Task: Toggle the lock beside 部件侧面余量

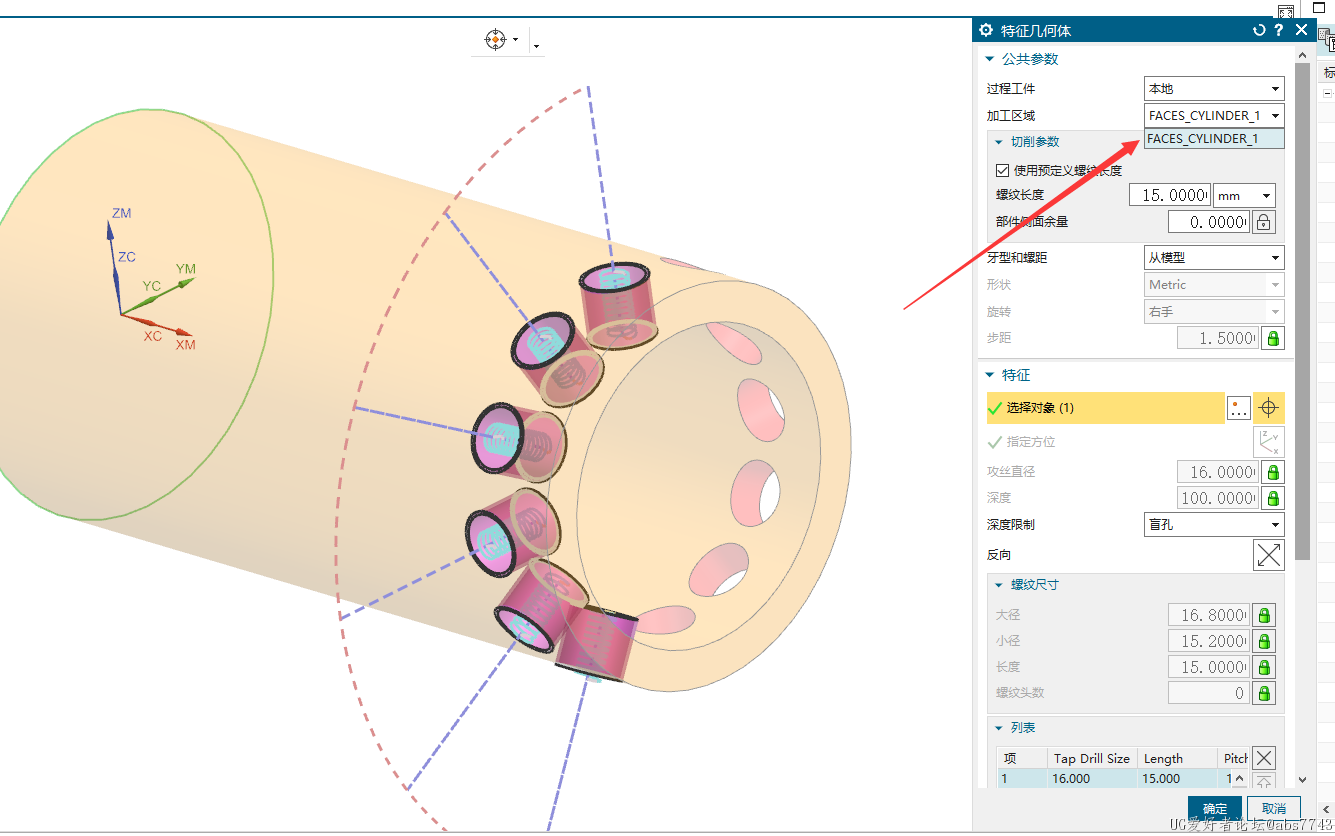Action: tap(1264, 222)
